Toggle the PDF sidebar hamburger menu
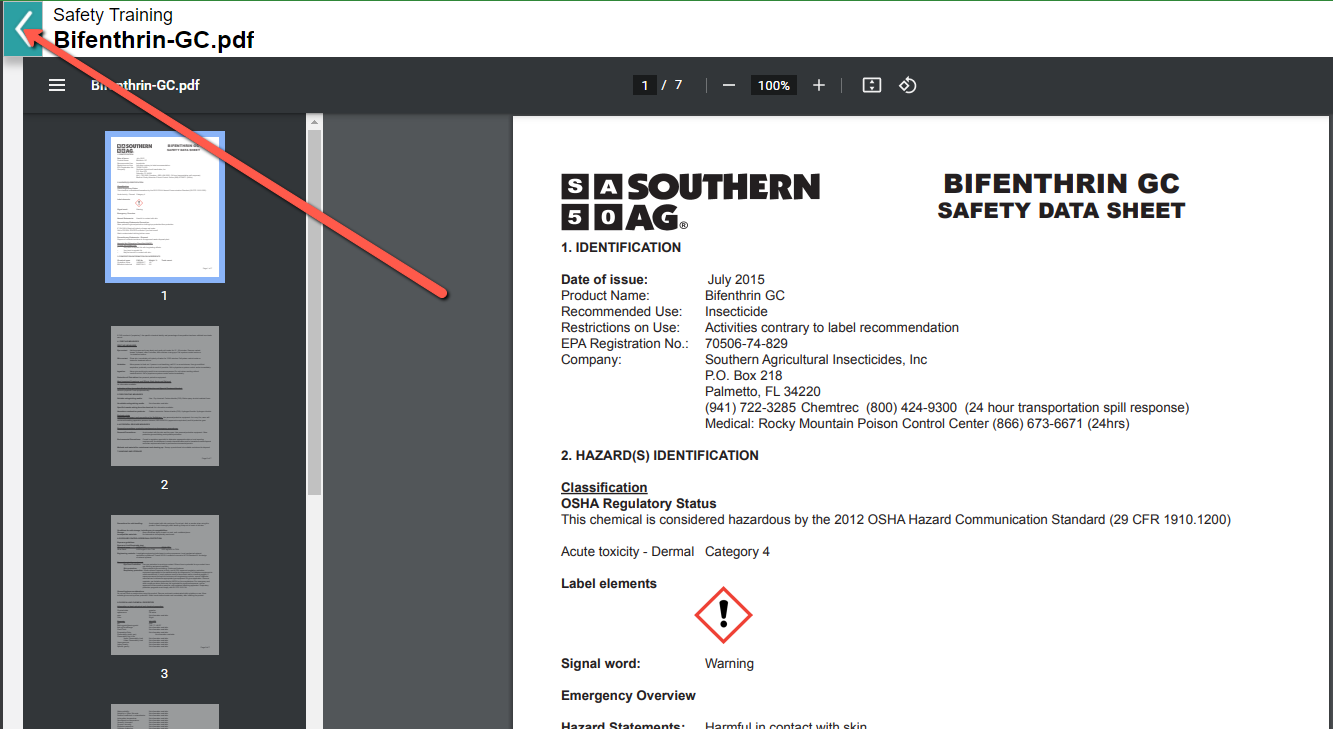This screenshot has width=1333, height=729. 57,85
